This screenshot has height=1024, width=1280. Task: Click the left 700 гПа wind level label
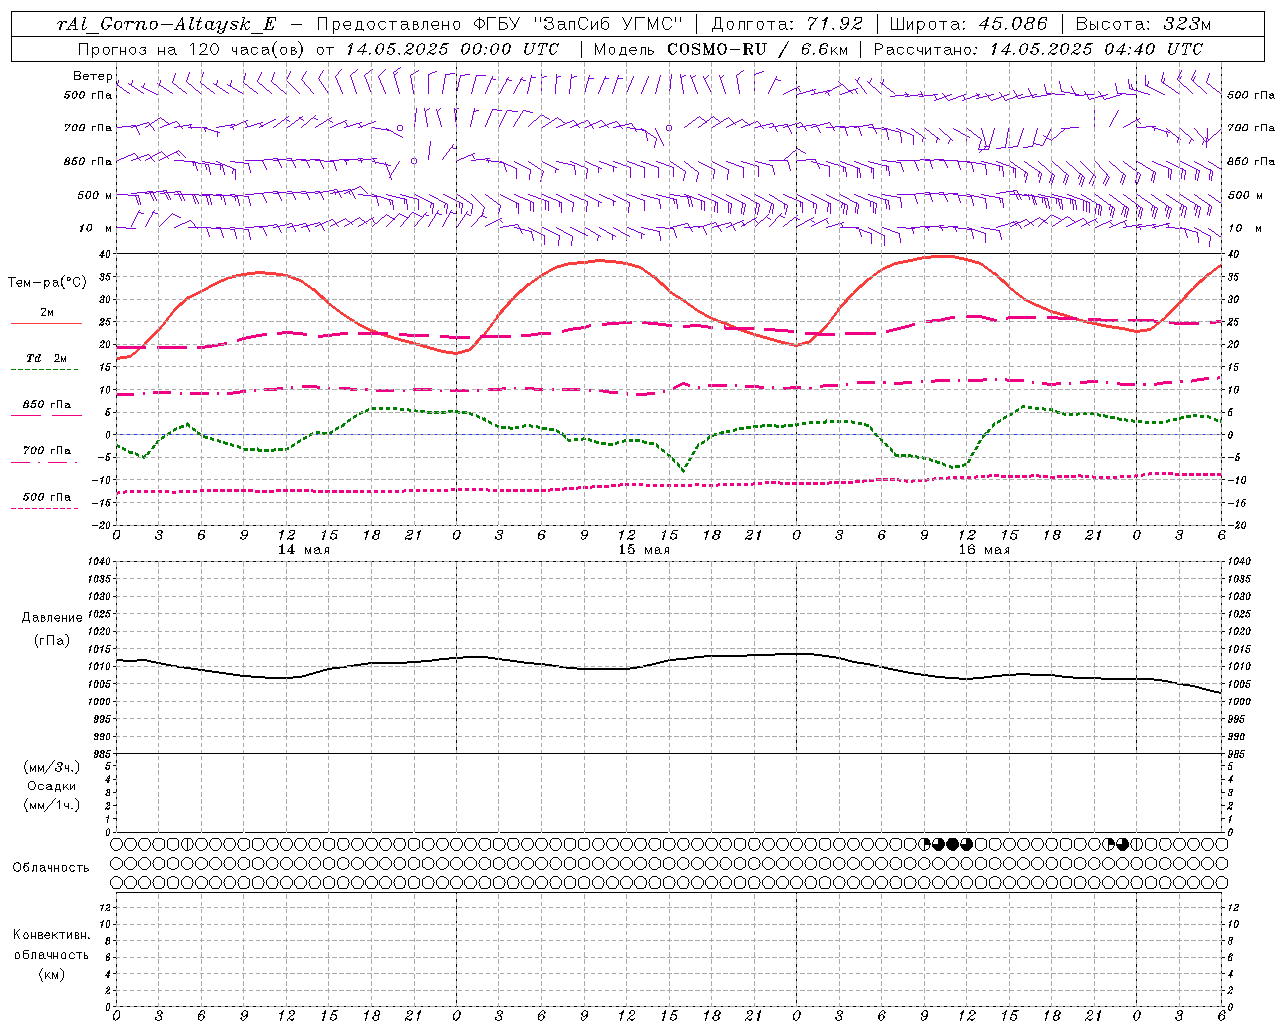click(x=88, y=128)
